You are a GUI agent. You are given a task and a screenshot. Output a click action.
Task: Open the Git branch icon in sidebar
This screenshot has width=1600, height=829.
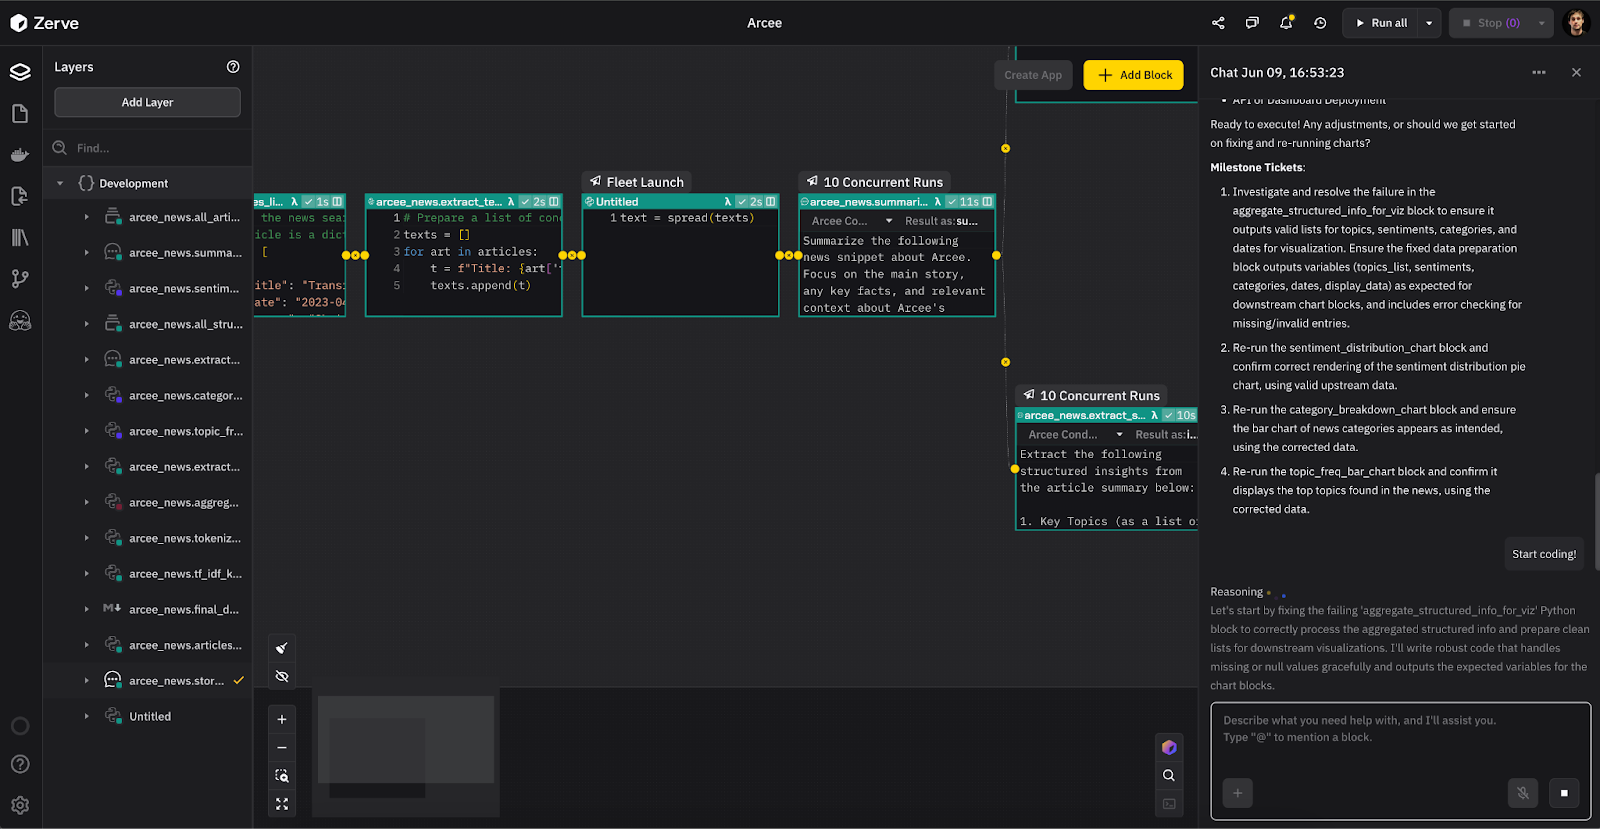coord(20,279)
